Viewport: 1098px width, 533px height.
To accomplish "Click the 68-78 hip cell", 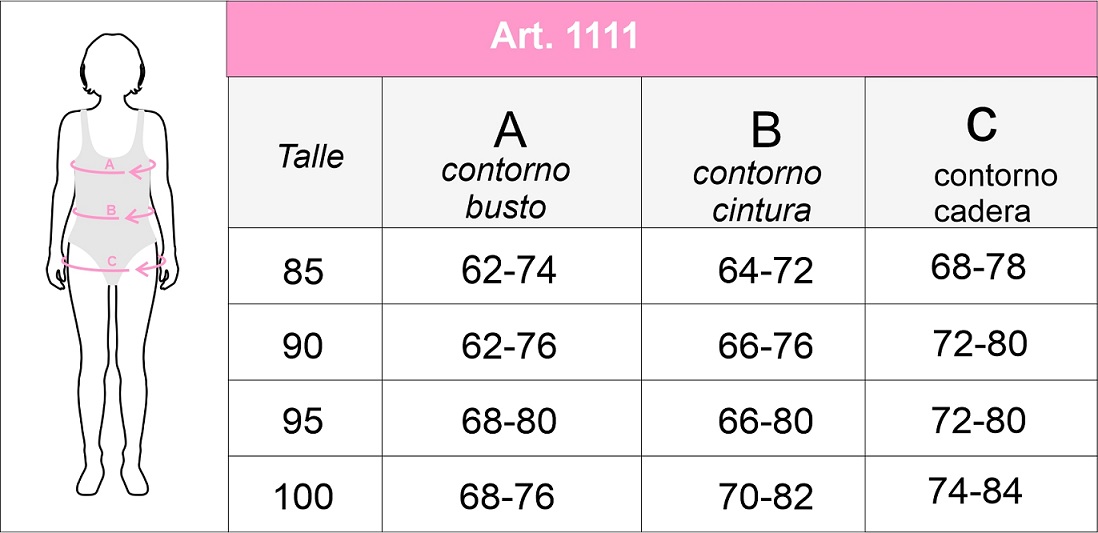I will point(978,268).
